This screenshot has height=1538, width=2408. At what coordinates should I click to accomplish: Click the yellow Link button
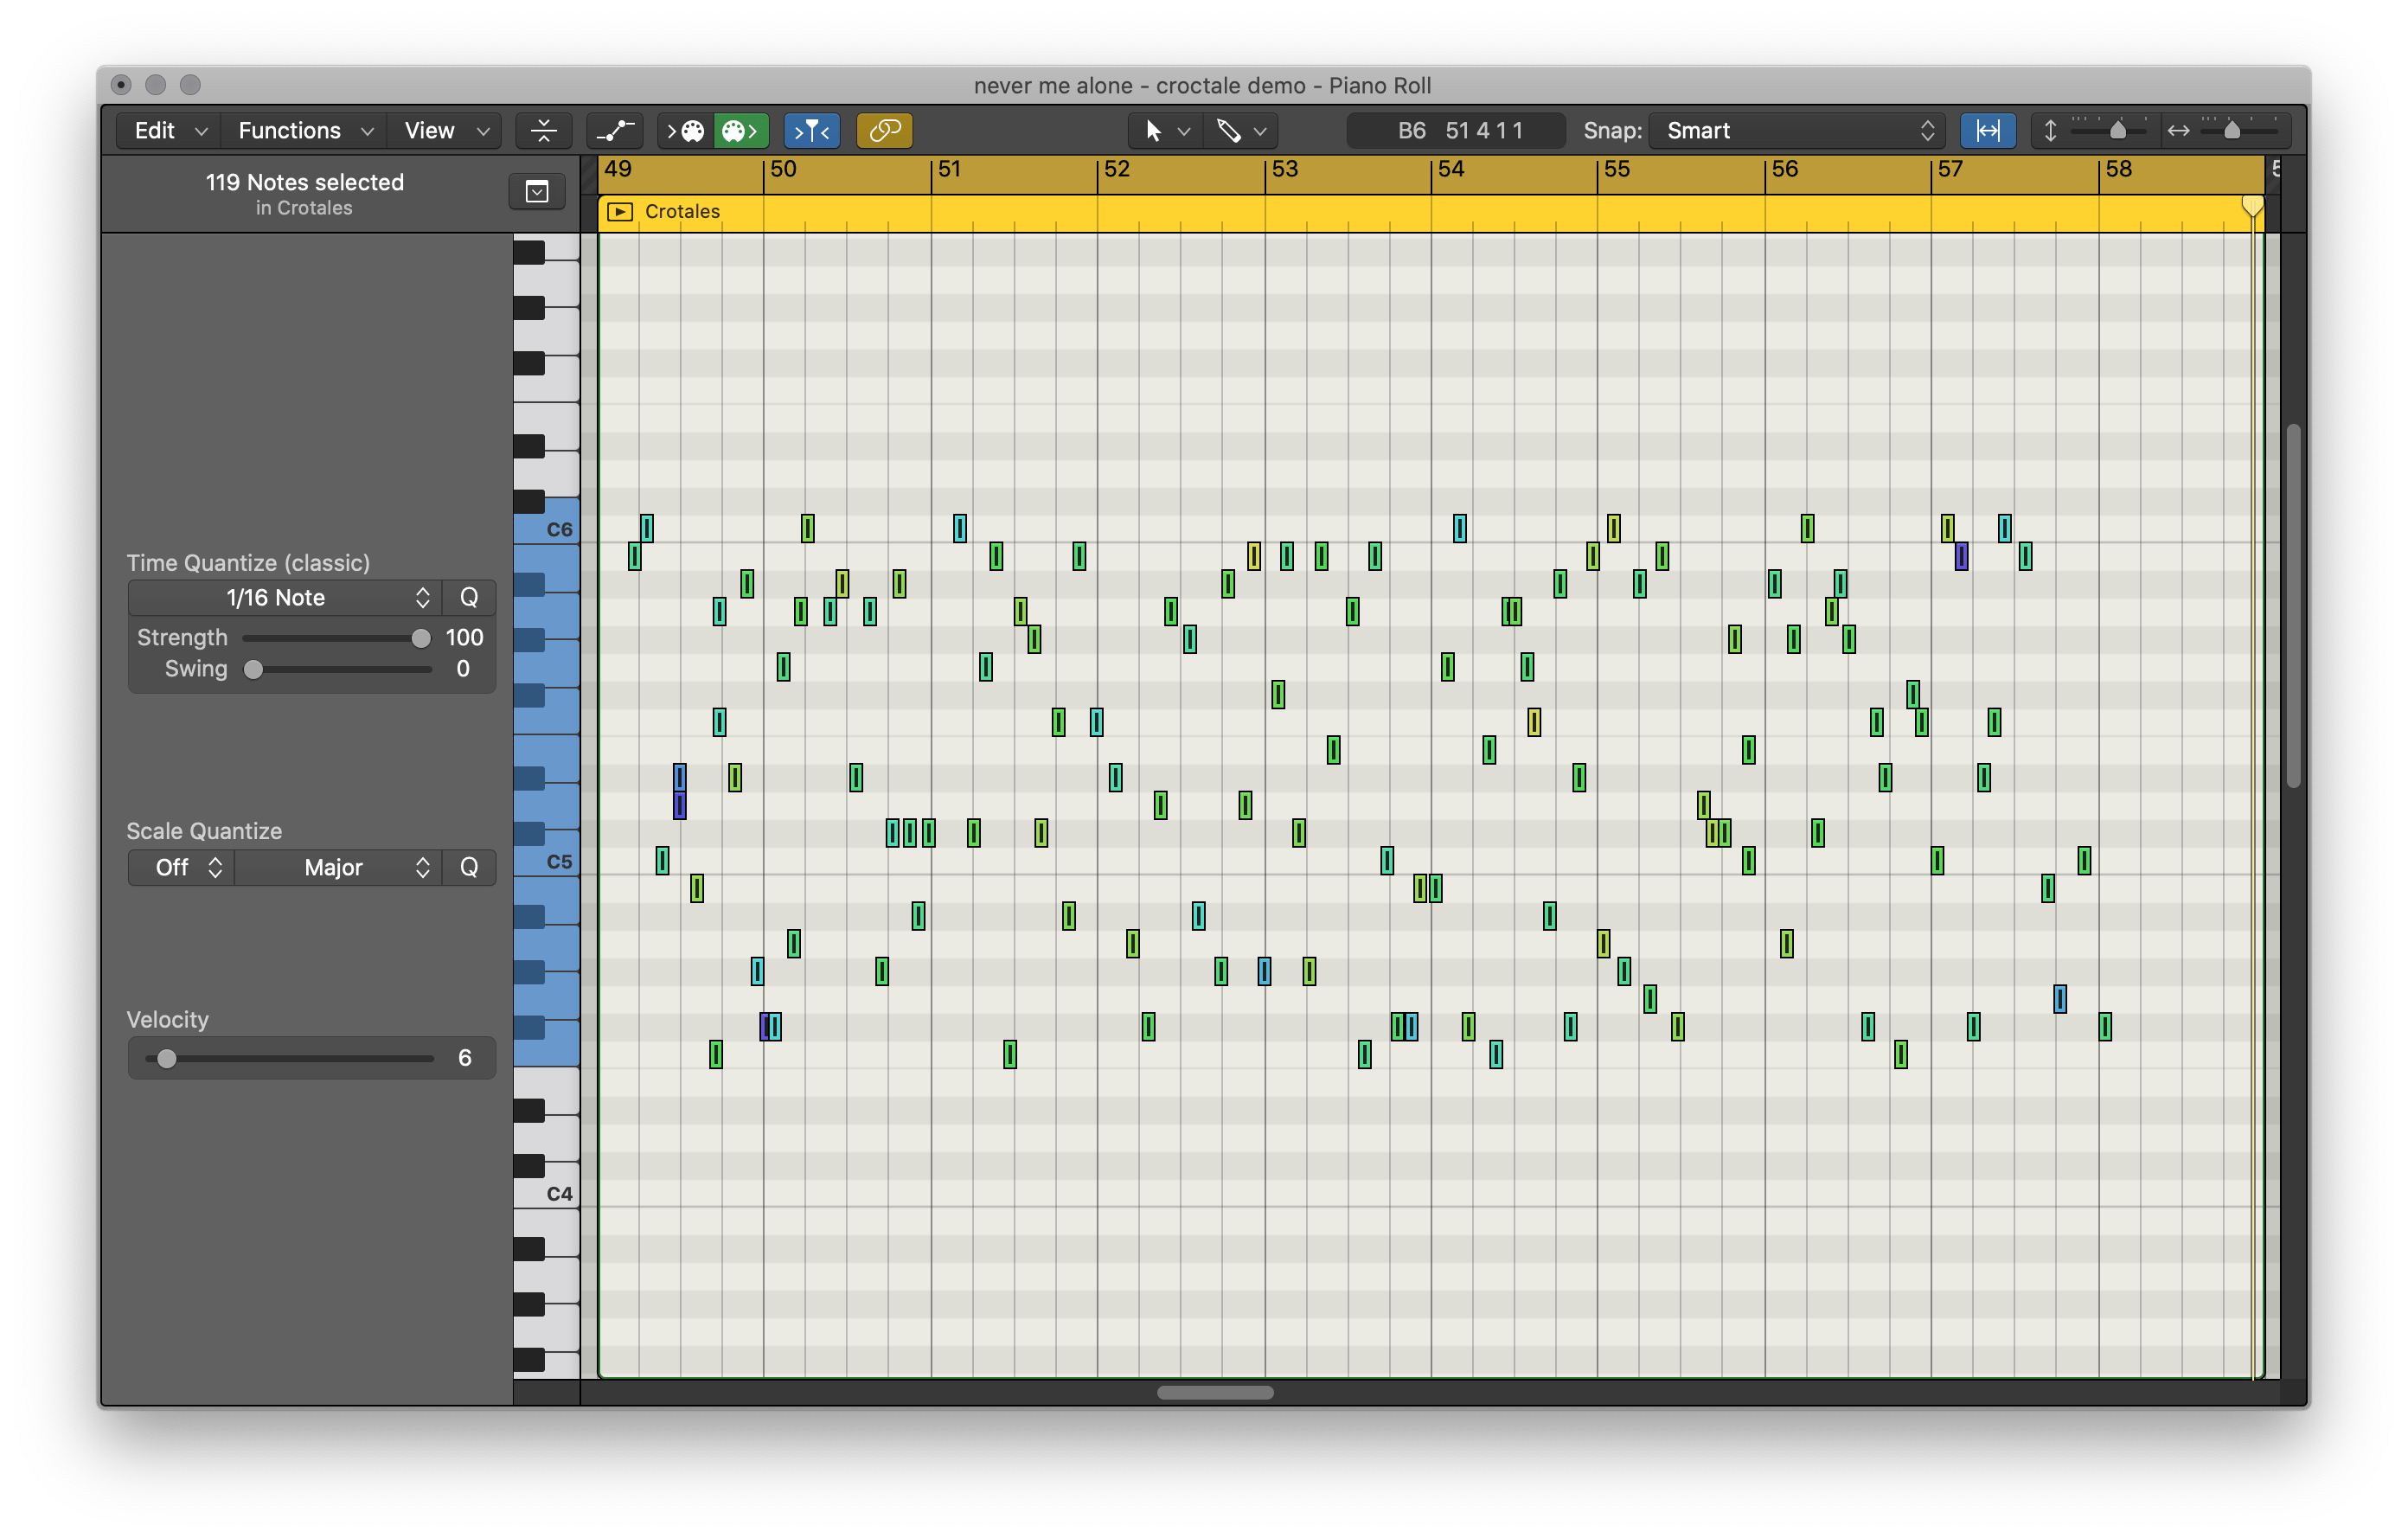point(884,131)
